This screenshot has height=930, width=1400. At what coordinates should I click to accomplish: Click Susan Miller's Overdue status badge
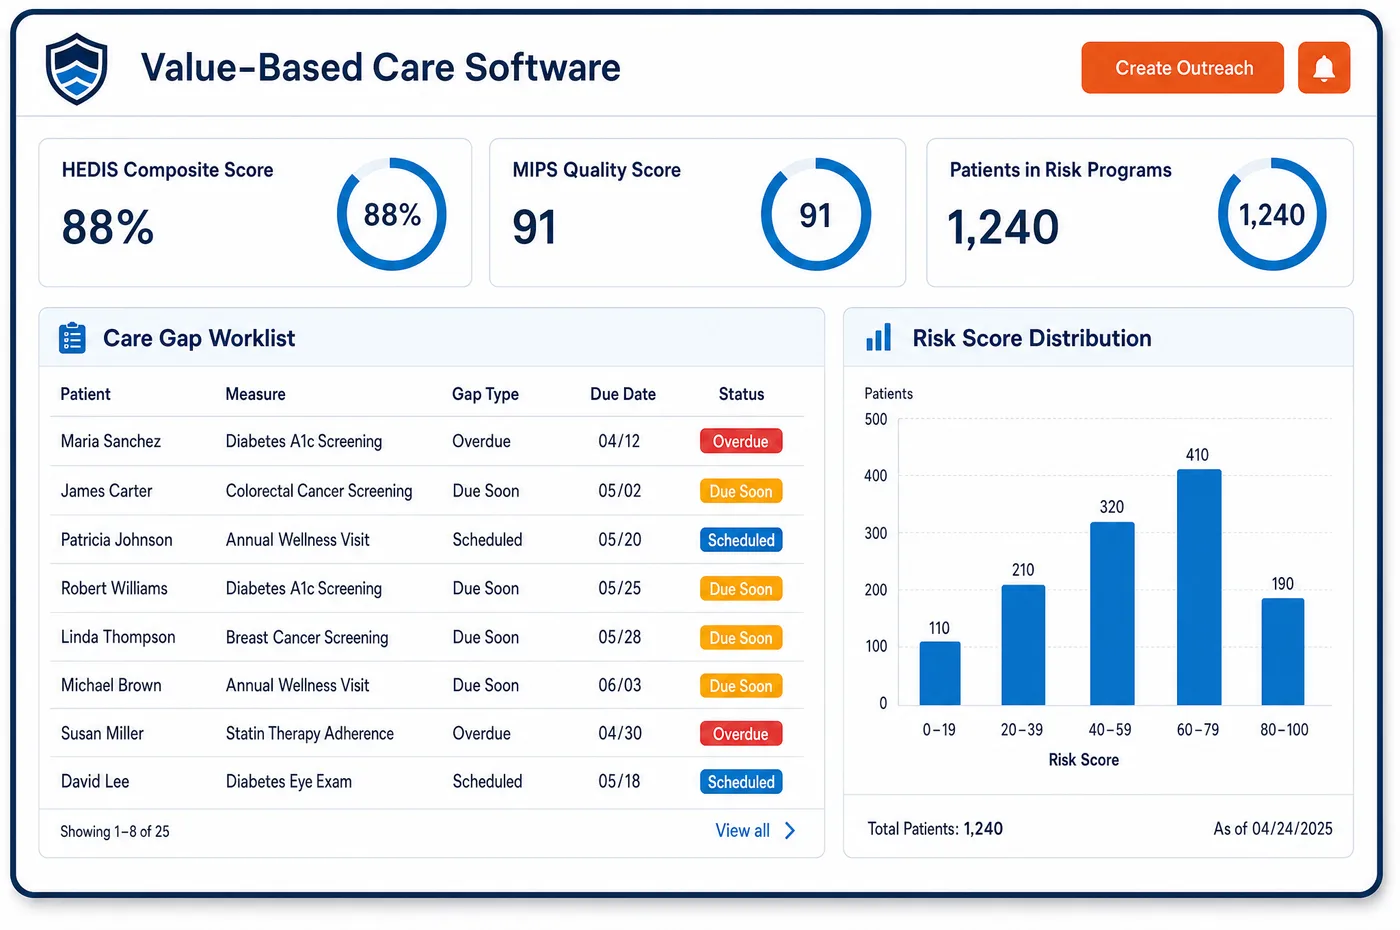[741, 734]
